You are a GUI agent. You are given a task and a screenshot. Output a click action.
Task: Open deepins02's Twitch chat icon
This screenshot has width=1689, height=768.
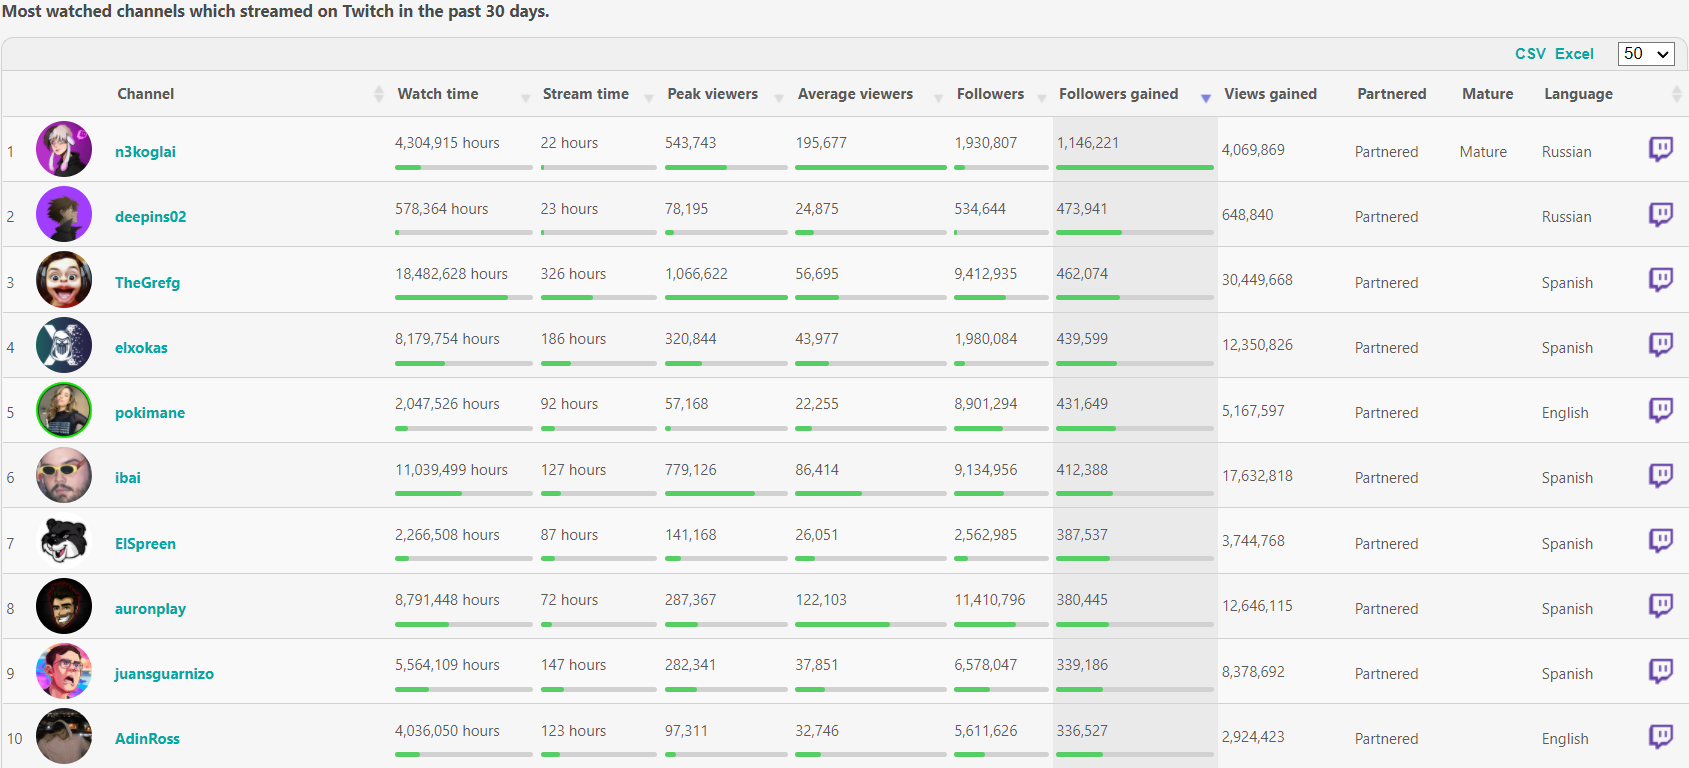[x=1660, y=214]
